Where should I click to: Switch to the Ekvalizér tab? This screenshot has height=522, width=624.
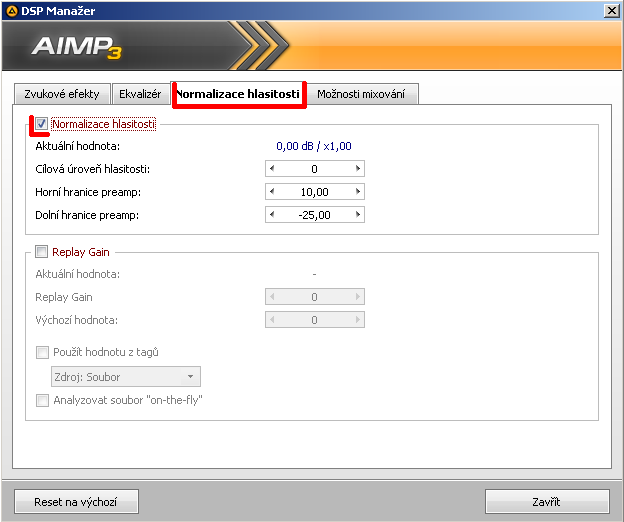point(140,94)
